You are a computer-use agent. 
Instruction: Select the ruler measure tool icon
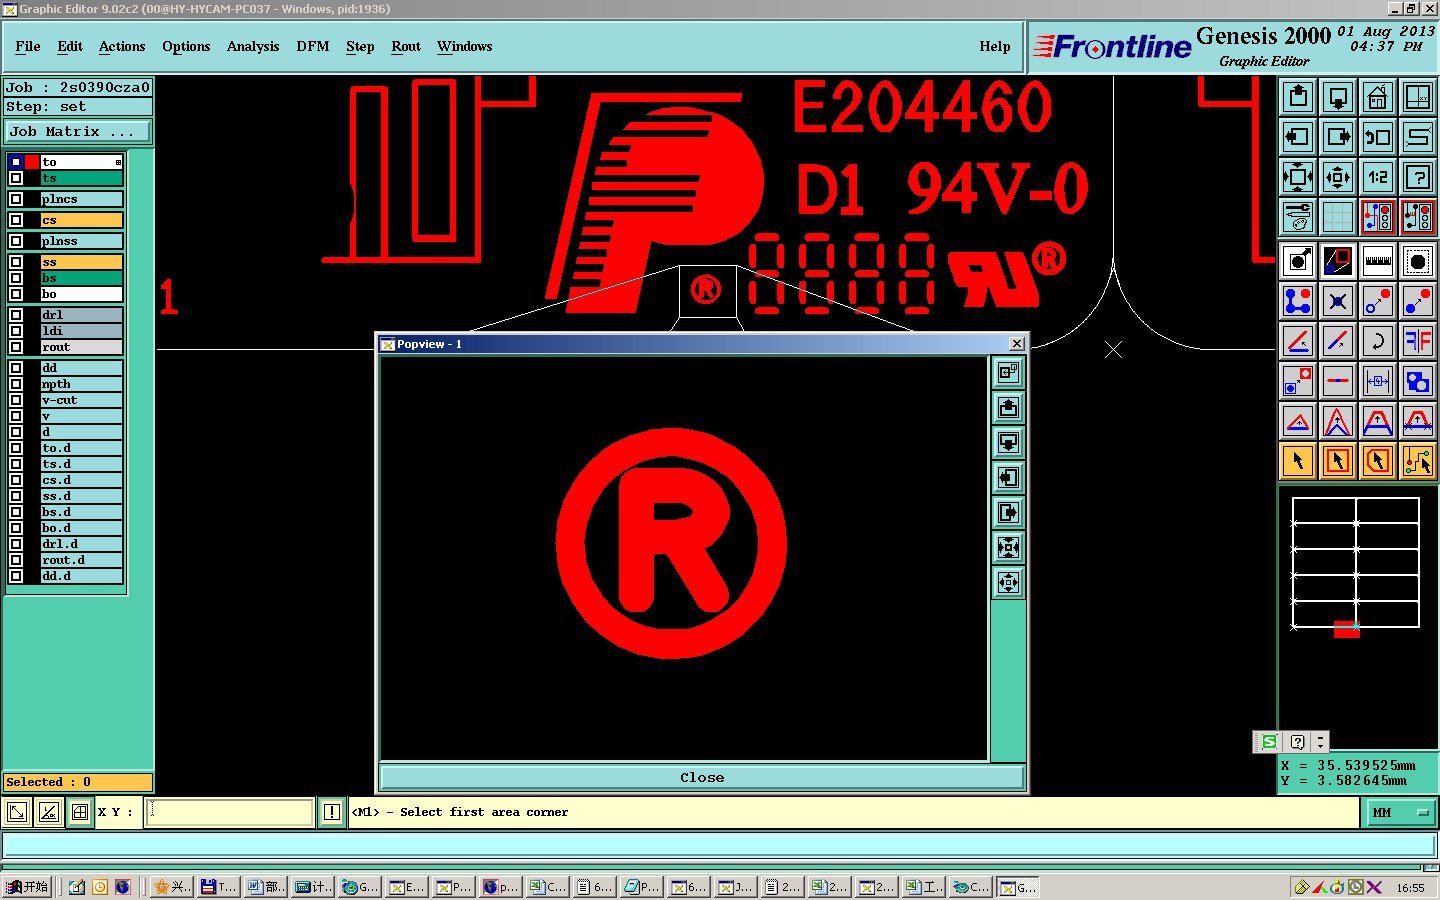click(x=1378, y=262)
